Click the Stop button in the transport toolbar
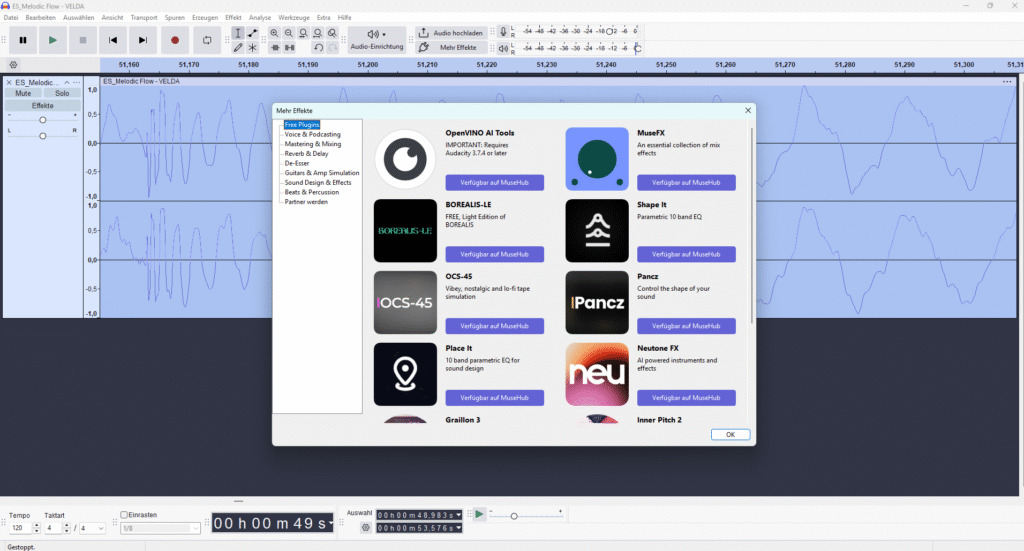The width and height of the screenshot is (1024, 551). tap(82, 40)
